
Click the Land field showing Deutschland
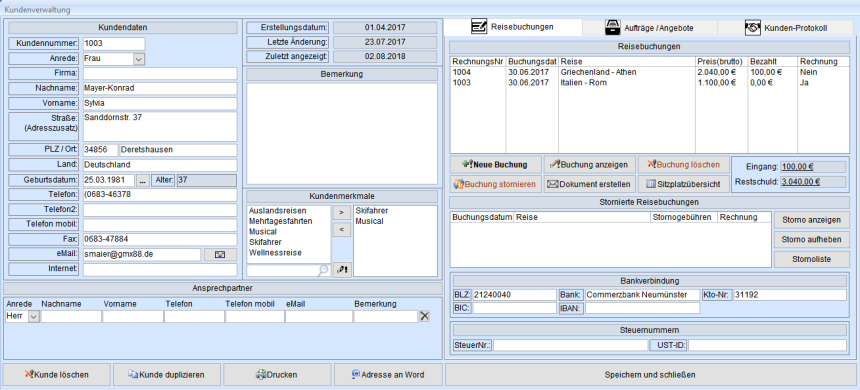(160, 165)
